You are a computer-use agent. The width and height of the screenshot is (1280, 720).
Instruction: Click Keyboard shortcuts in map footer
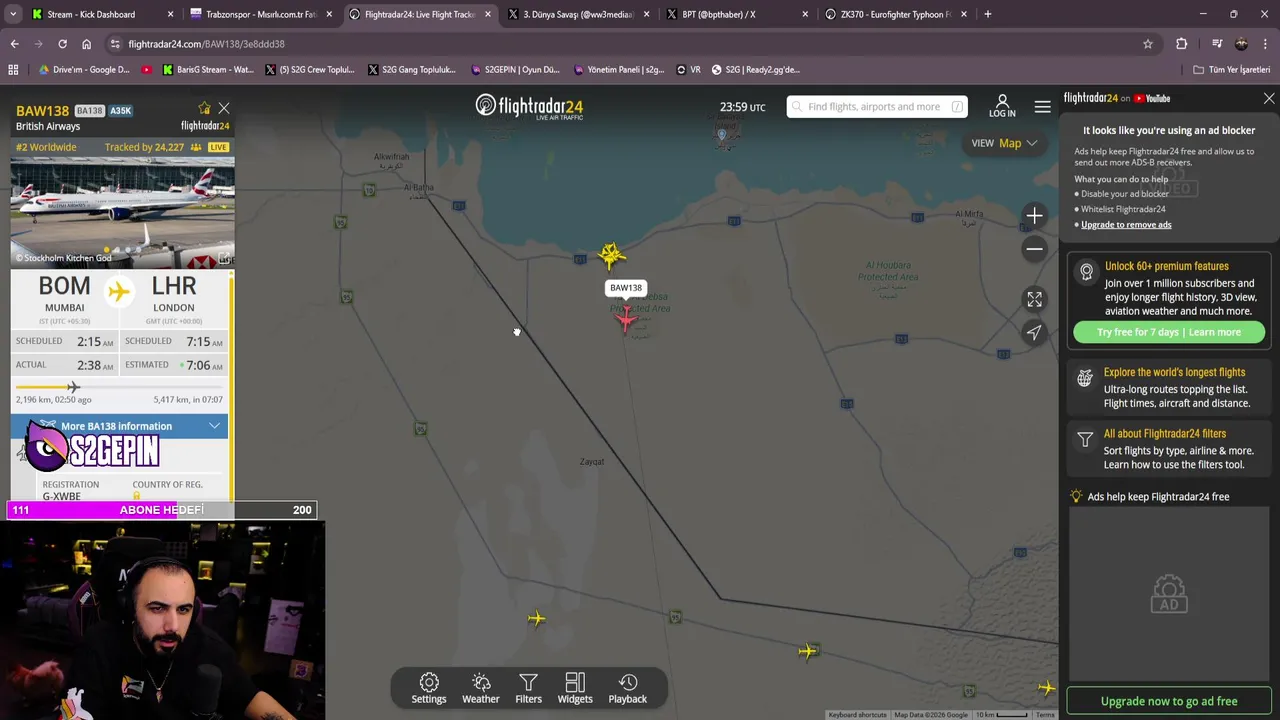tap(857, 715)
